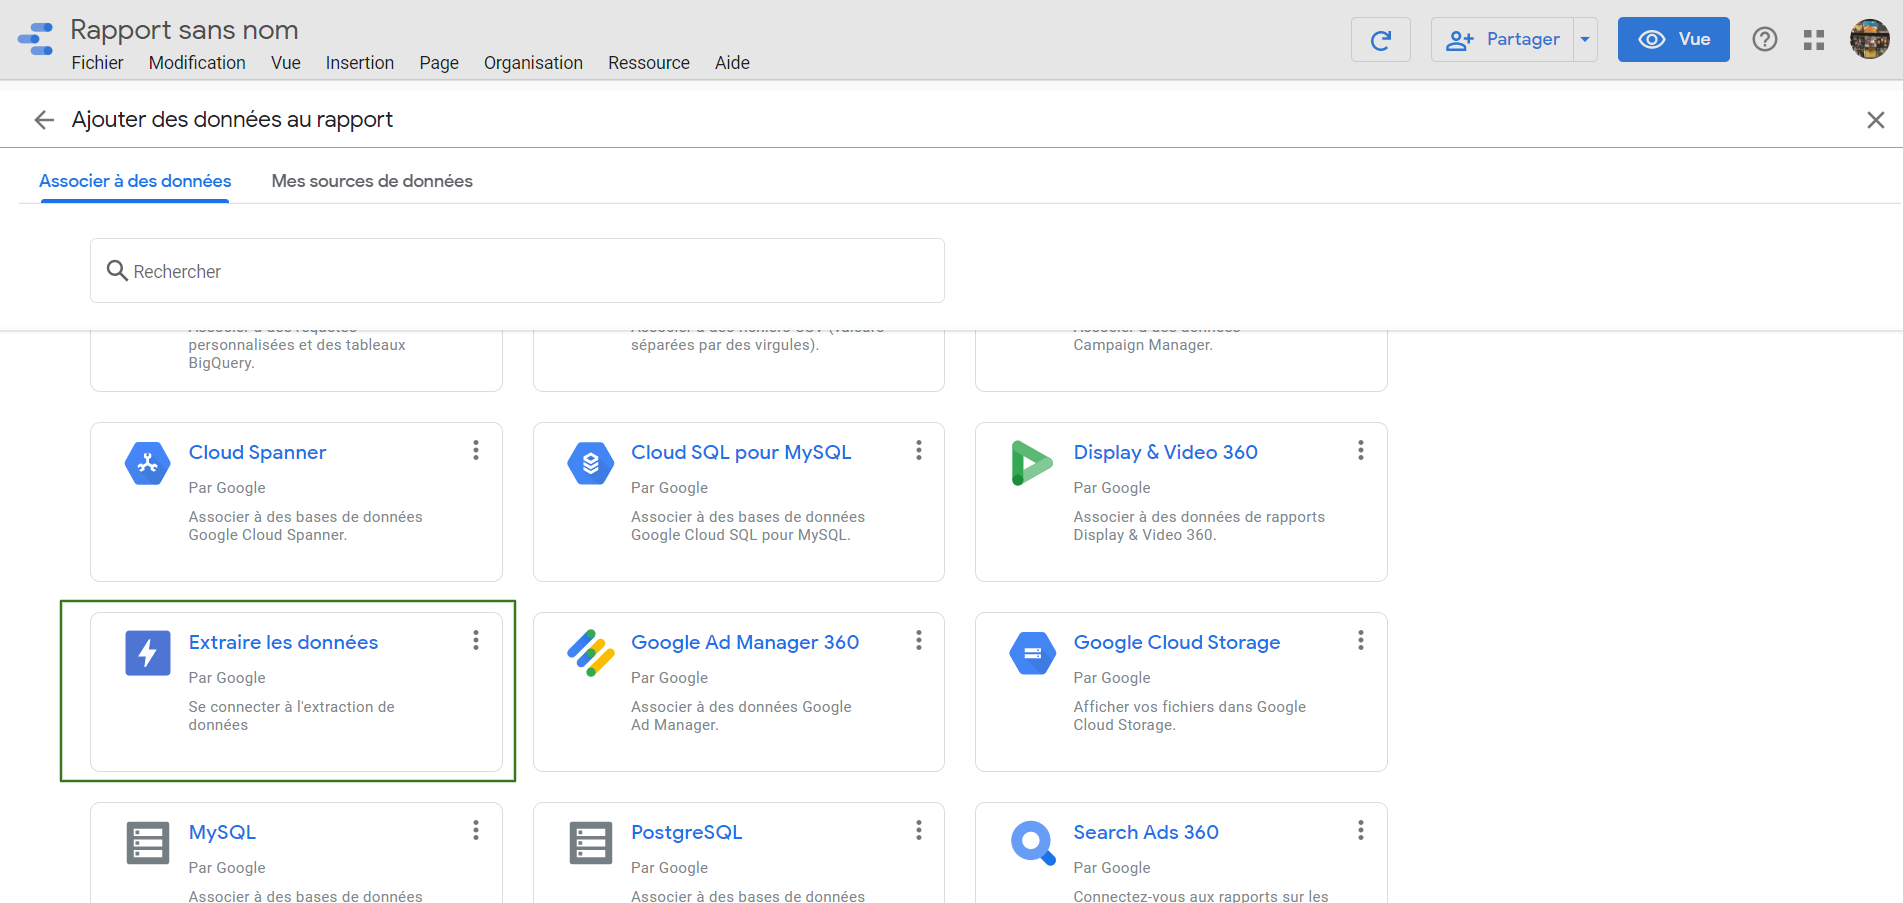Image resolution: width=1903 pixels, height=903 pixels.
Task: Click the Google Ad Manager 360 icon
Action: tap(590, 653)
